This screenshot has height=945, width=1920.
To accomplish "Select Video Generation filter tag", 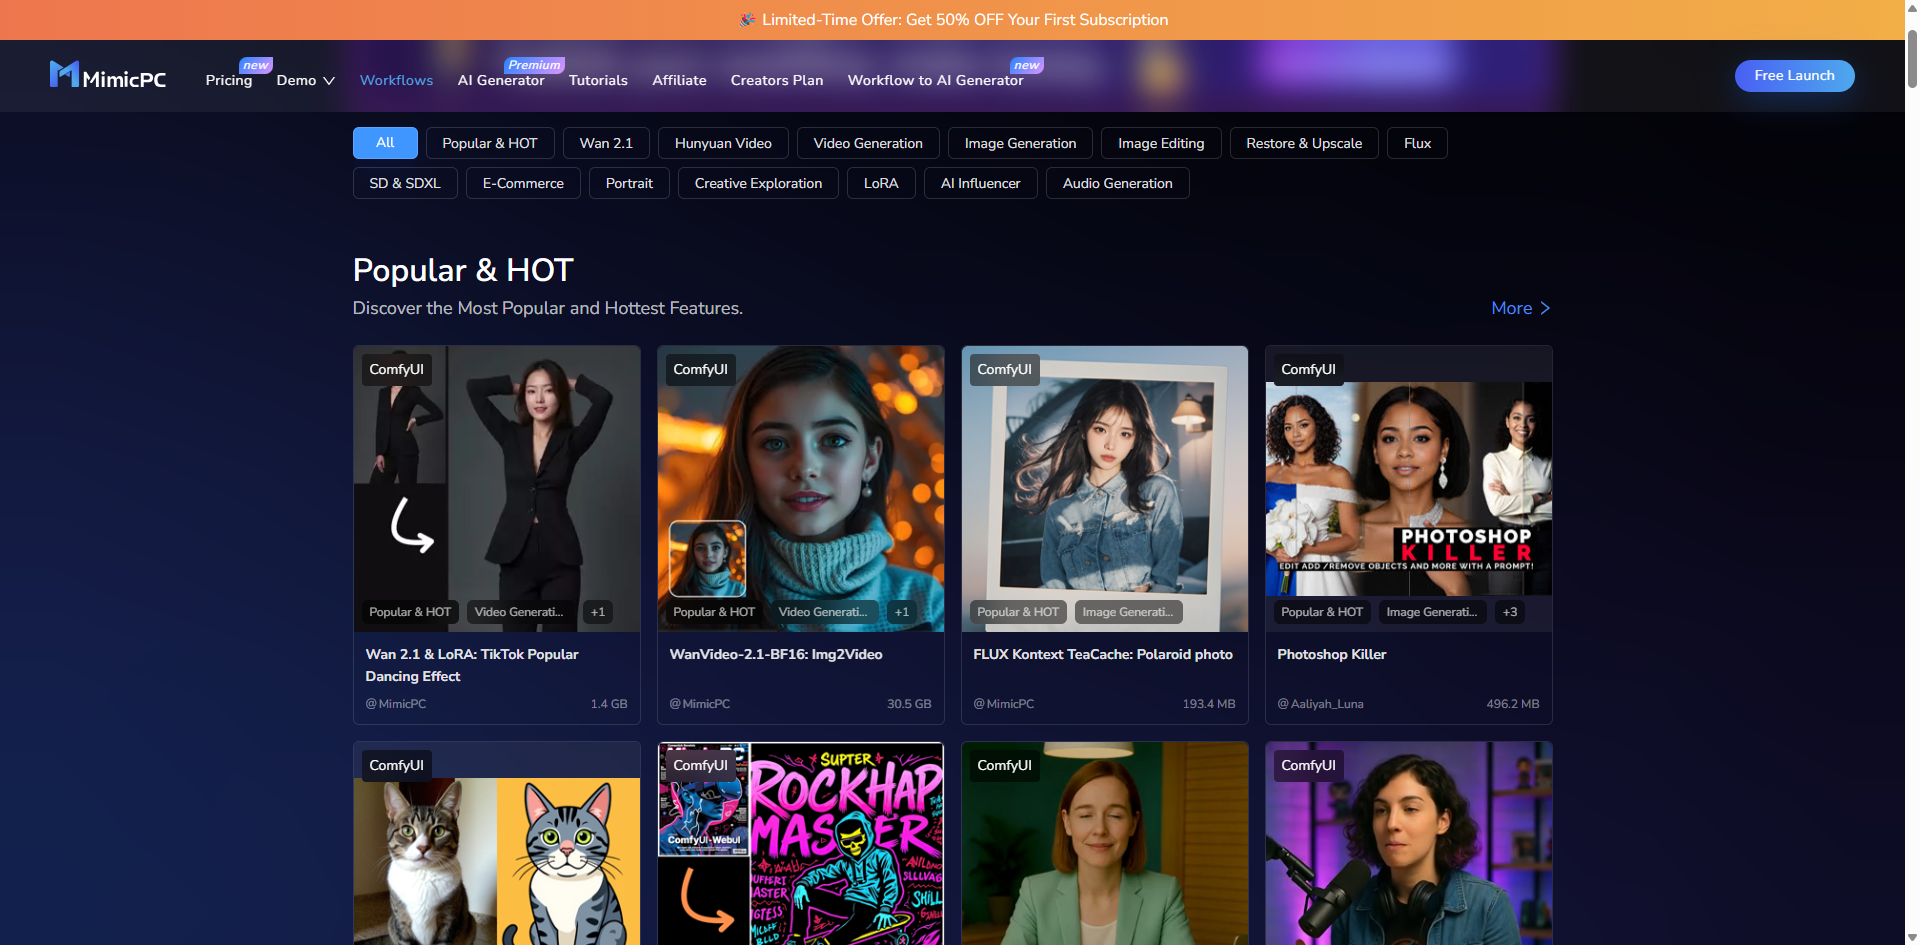I will (x=868, y=143).
